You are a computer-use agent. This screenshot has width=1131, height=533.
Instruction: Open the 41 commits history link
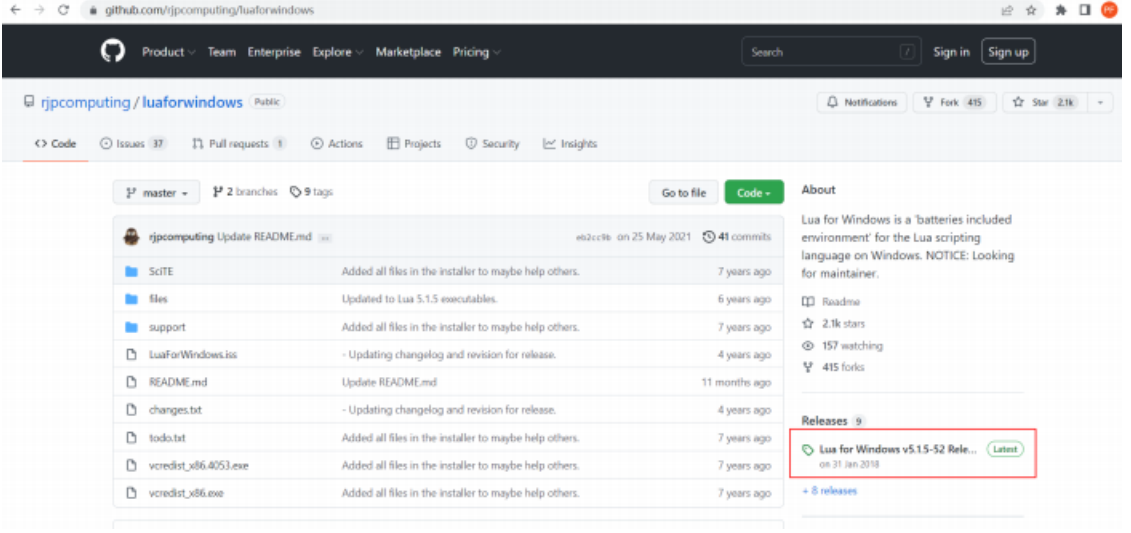coord(736,237)
